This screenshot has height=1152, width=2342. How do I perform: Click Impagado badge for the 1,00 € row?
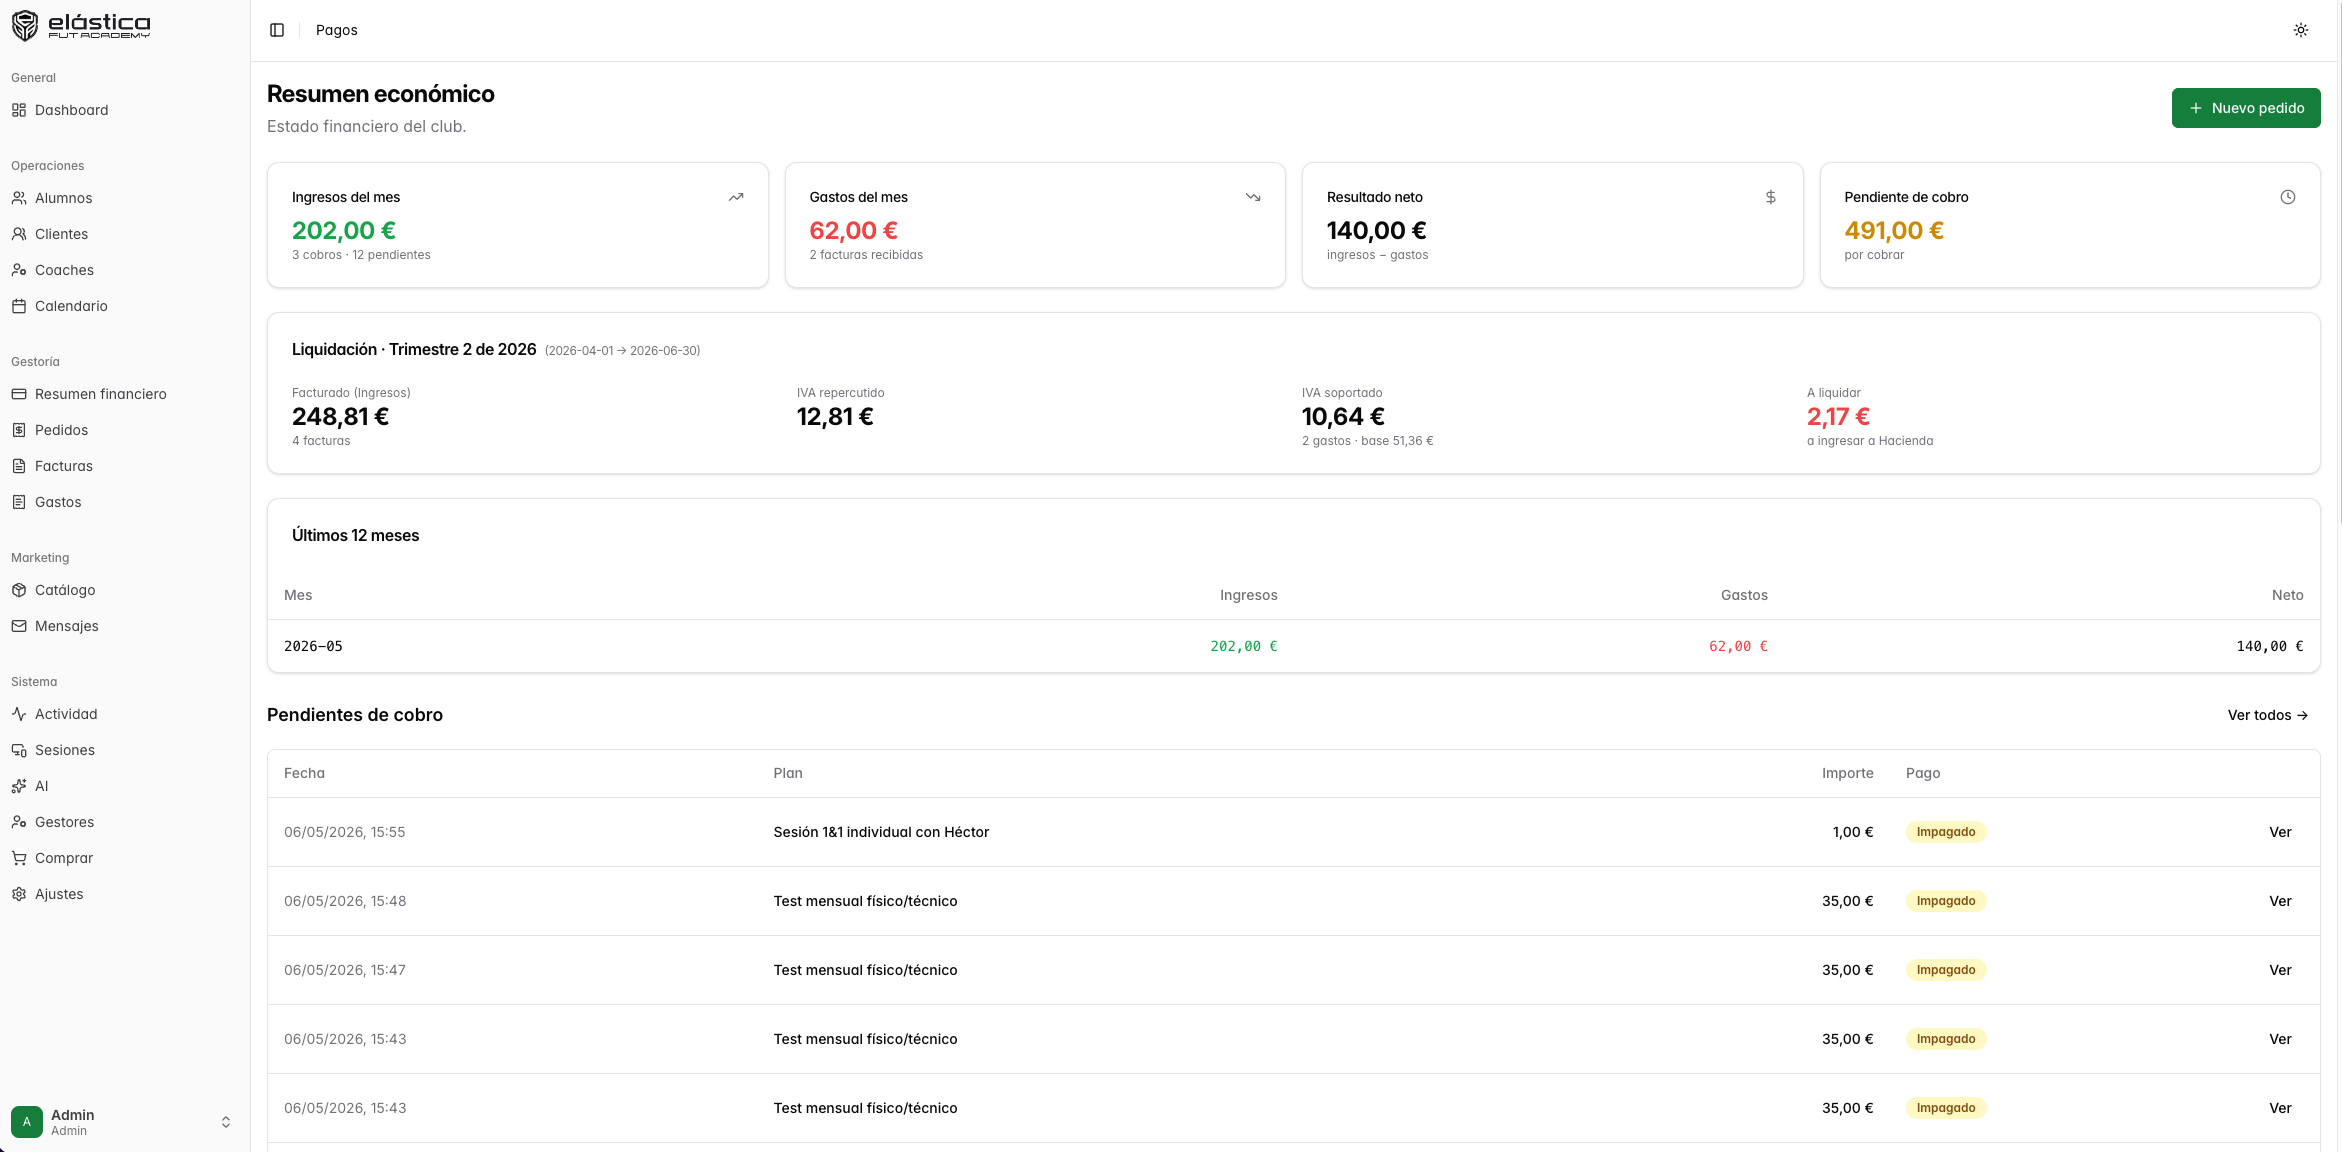(x=1946, y=832)
